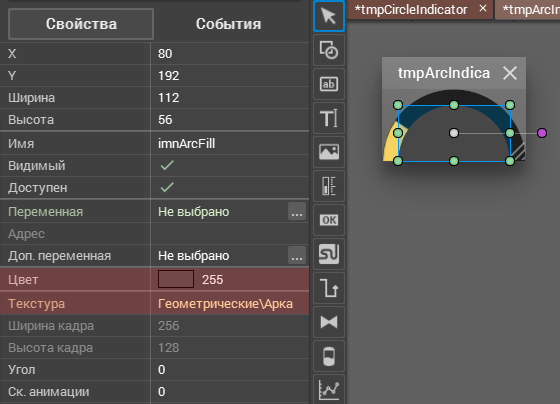The height and width of the screenshot is (404, 560).
Task: Select the trend chart tool
Action: coord(329,389)
